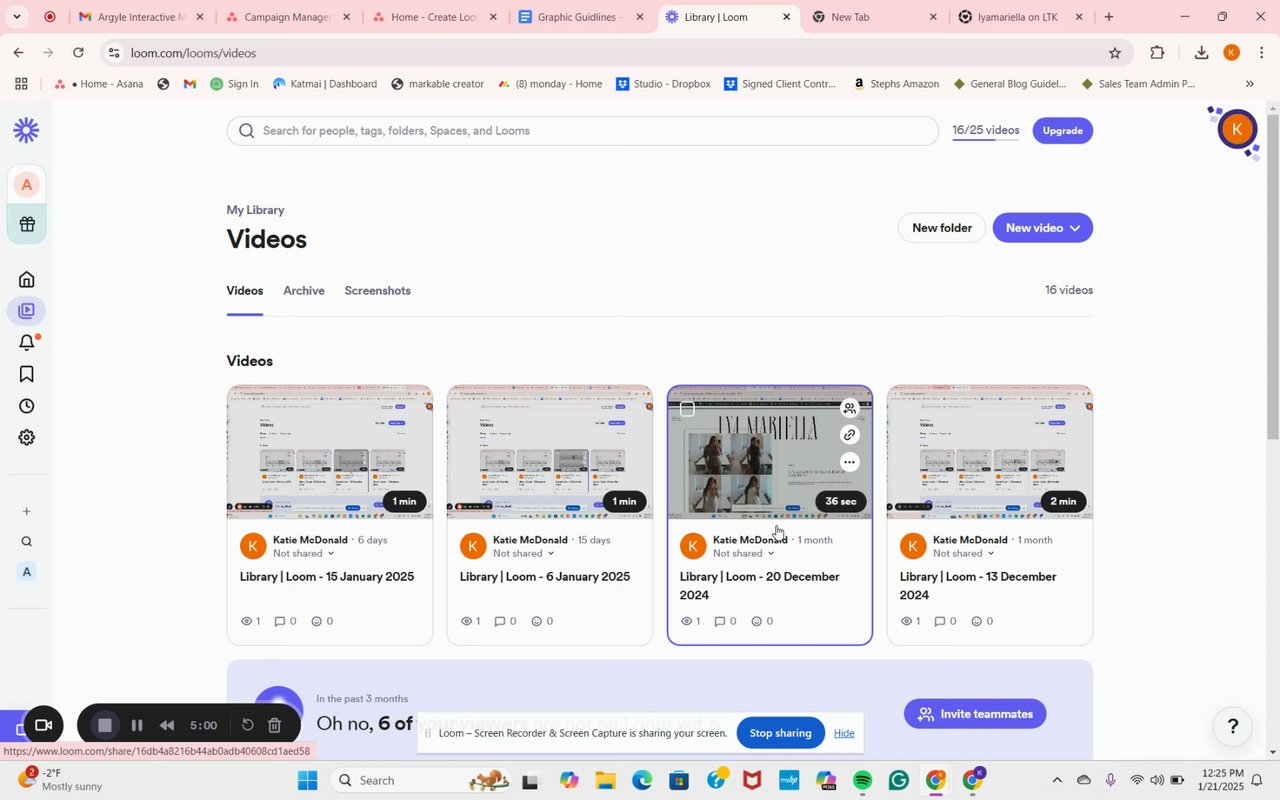This screenshot has width=1280, height=800.
Task: Switch to the Archive tab
Action: pyautogui.click(x=304, y=291)
